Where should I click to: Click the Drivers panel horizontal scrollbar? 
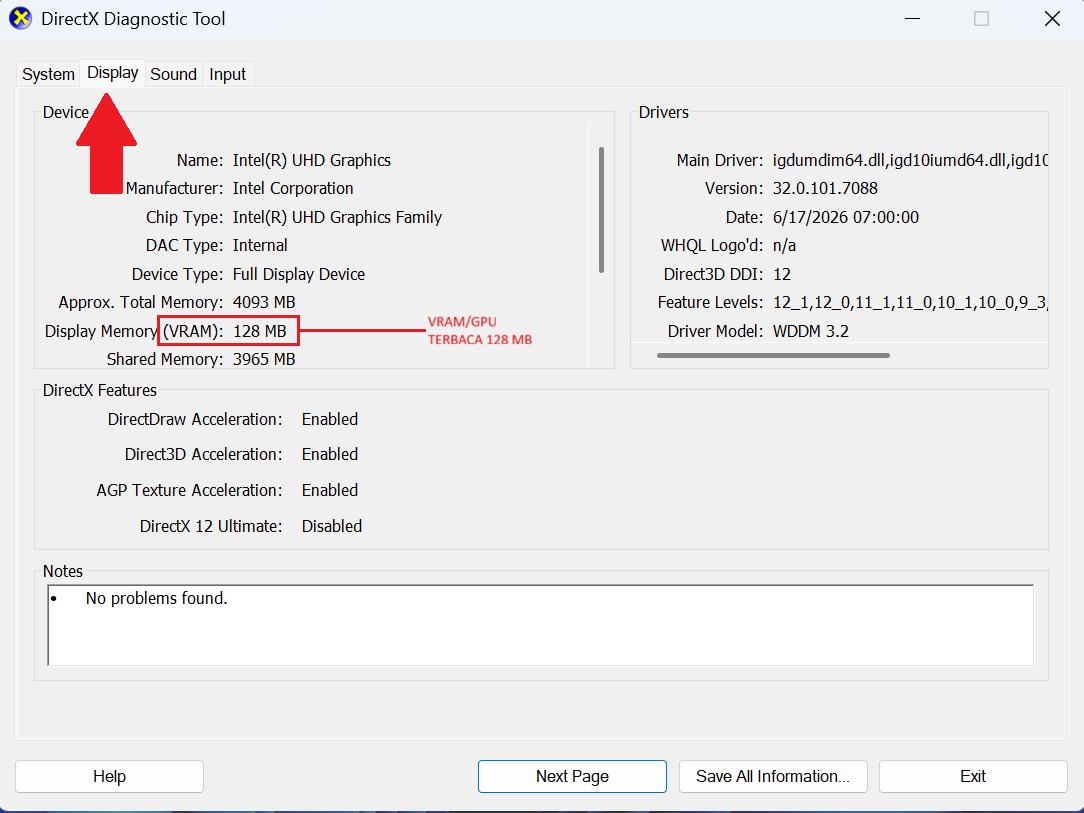(x=773, y=355)
